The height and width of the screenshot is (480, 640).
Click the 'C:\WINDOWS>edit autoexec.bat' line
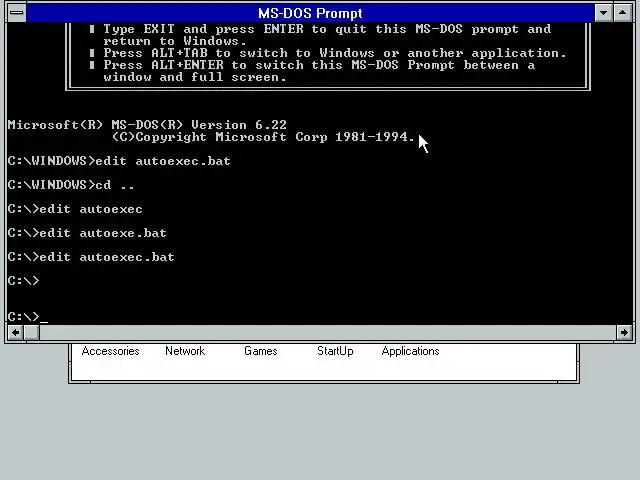tap(119, 161)
